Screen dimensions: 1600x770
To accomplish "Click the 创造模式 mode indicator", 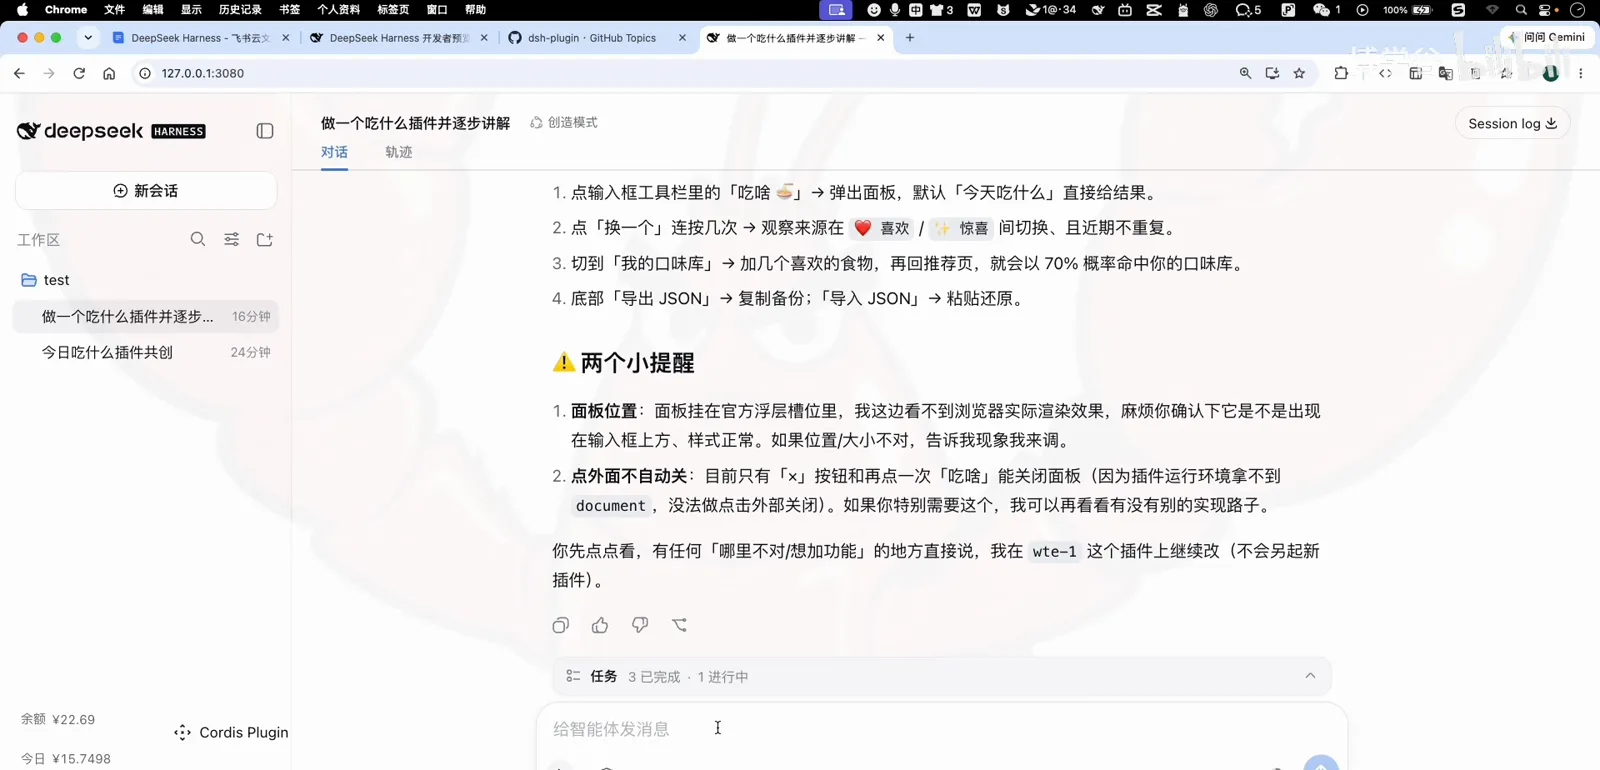I will point(564,123).
